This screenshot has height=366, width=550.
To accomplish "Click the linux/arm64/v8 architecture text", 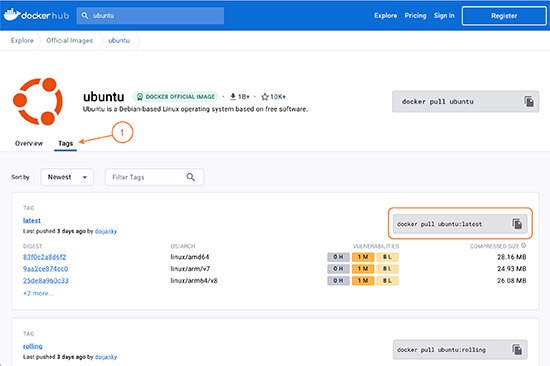I will point(194,281).
